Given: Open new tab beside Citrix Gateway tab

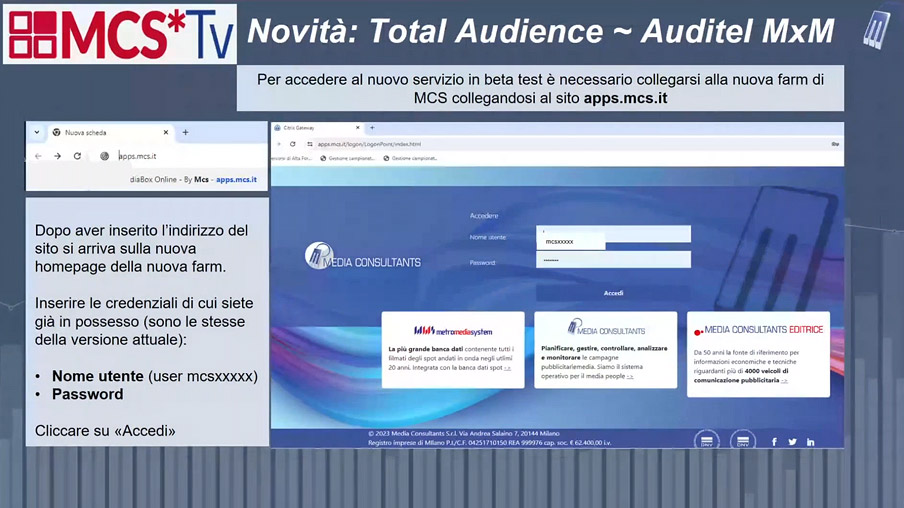Looking at the screenshot, I should click(372, 127).
